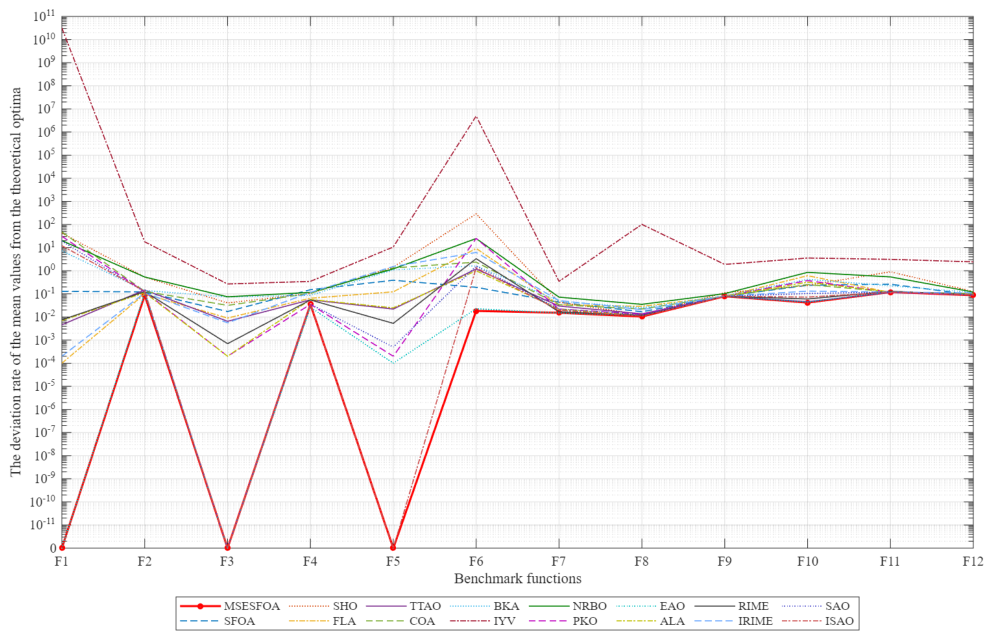The width and height of the screenshot is (992, 639).
Task: Select the EAO legend entry
Action: tap(671, 606)
